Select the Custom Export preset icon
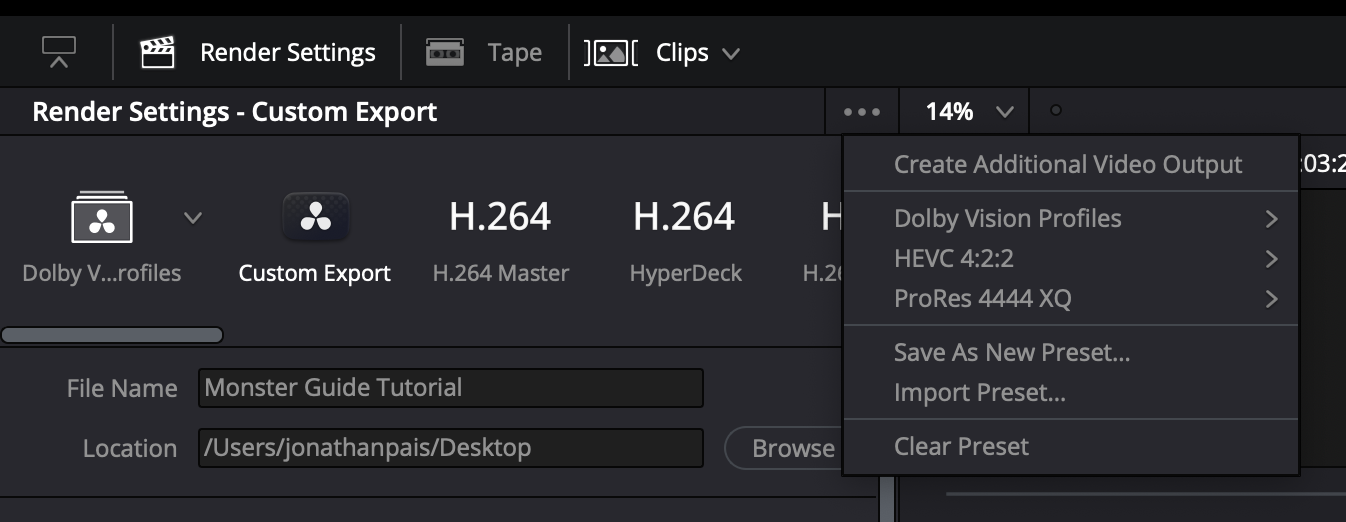The image size is (1346, 522). pyautogui.click(x=315, y=217)
